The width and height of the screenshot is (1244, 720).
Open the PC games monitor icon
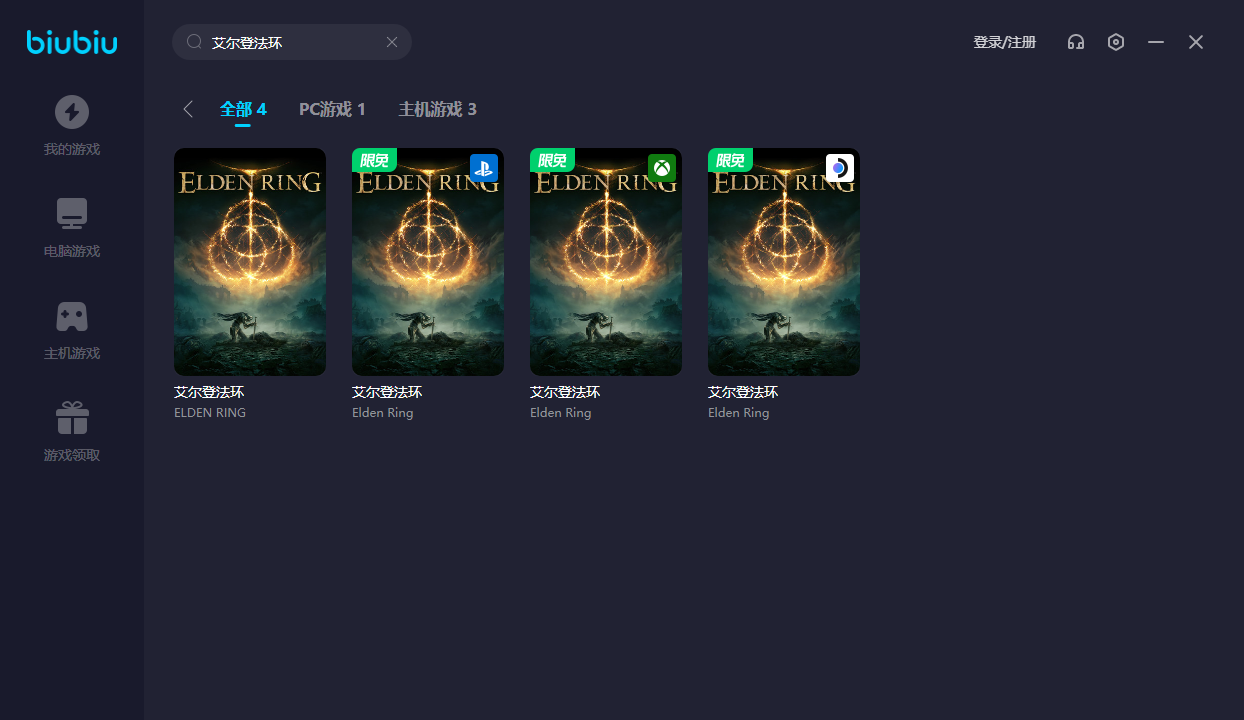click(72, 214)
